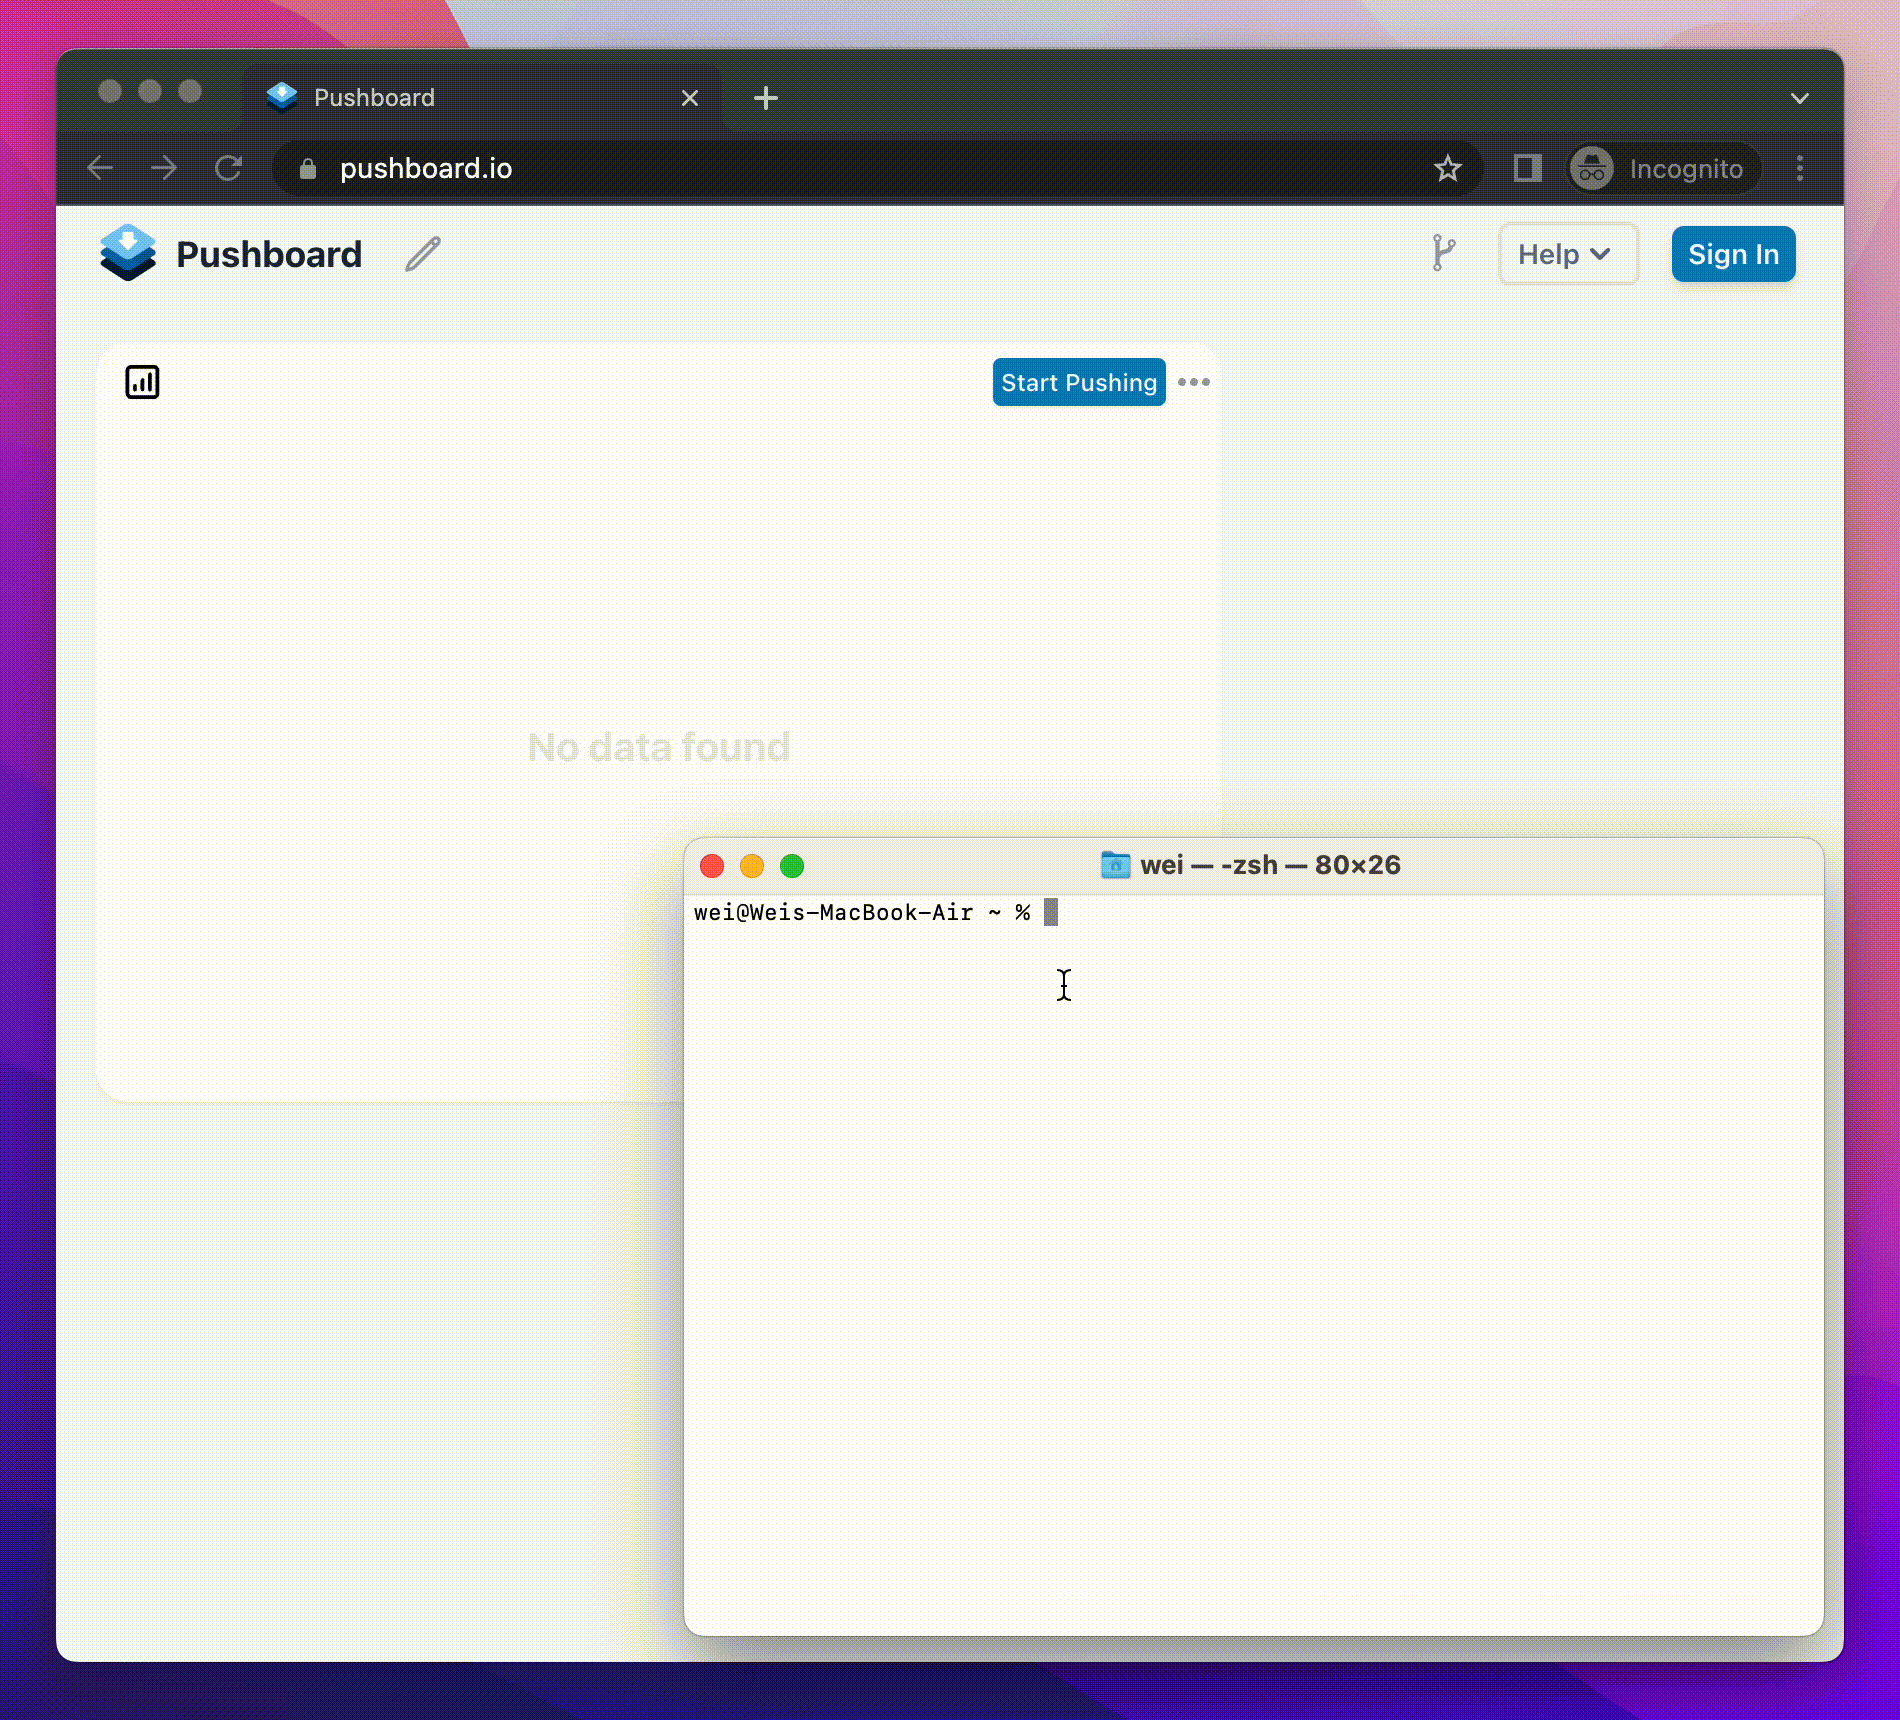1900x1720 pixels.
Task: Click the git fork icon left of Help
Action: [1443, 254]
